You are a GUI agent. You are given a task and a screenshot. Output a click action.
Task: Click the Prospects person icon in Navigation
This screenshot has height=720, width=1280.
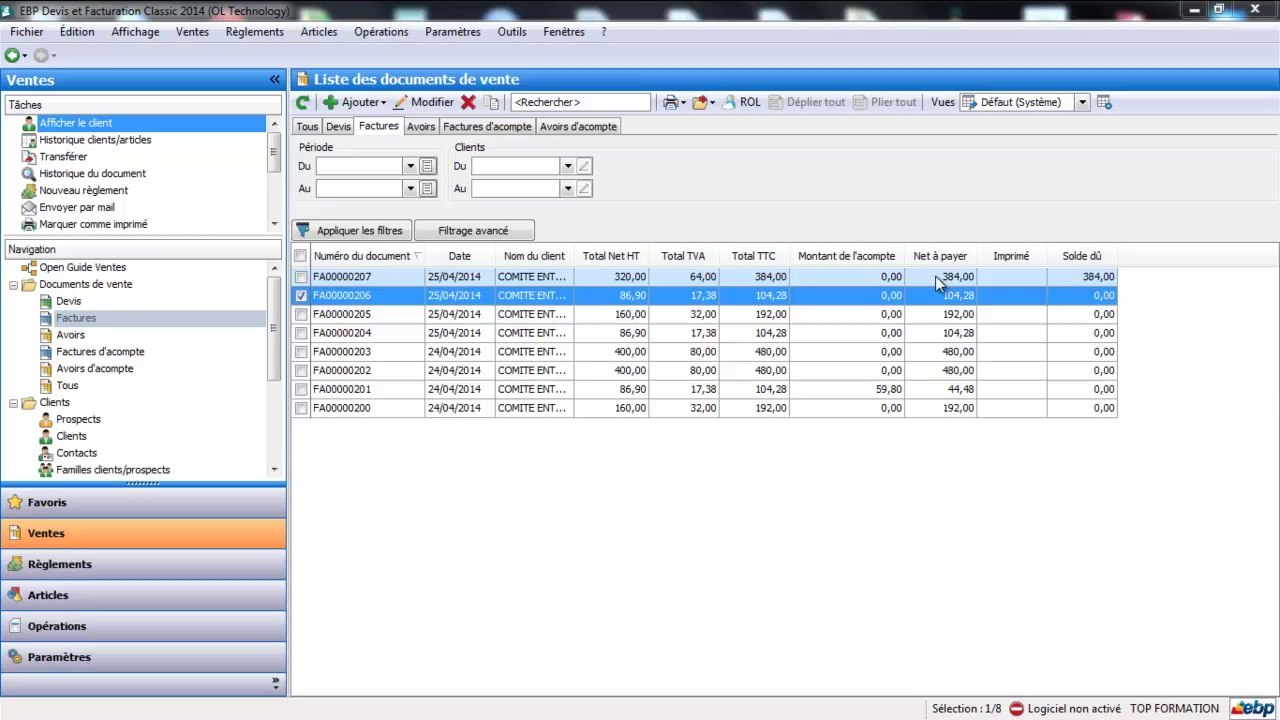click(46, 419)
